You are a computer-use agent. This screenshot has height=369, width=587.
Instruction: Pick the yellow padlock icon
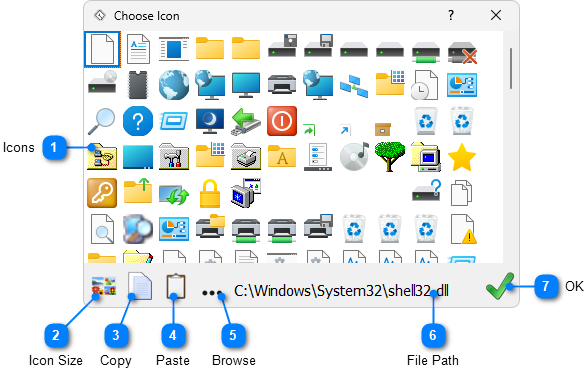(x=210, y=193)
